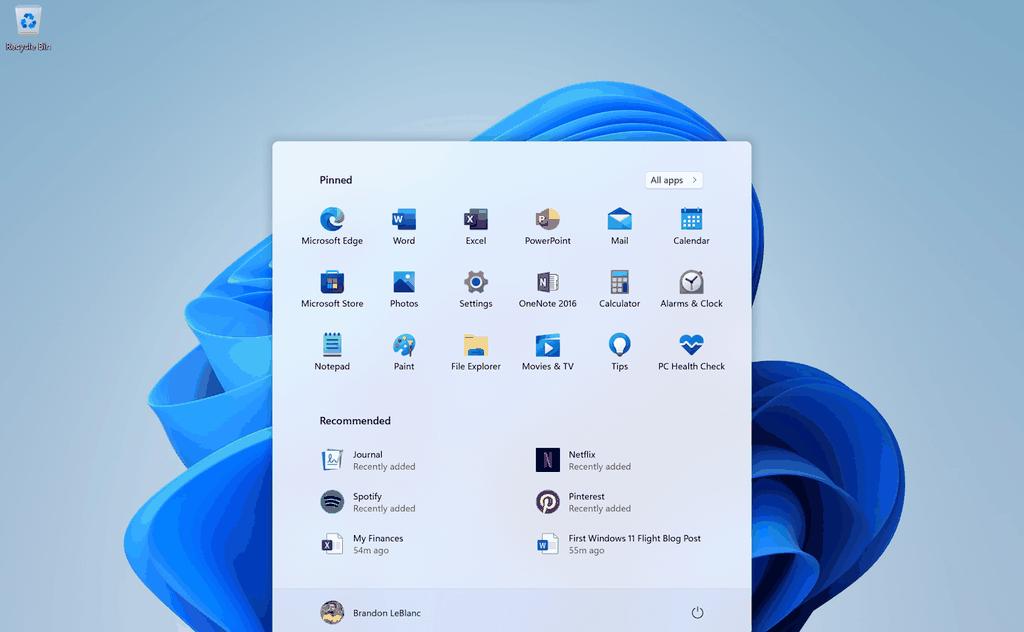The image size is (1024, 632).
Task: Open the Settings gear app
Action: click(475, 288)
